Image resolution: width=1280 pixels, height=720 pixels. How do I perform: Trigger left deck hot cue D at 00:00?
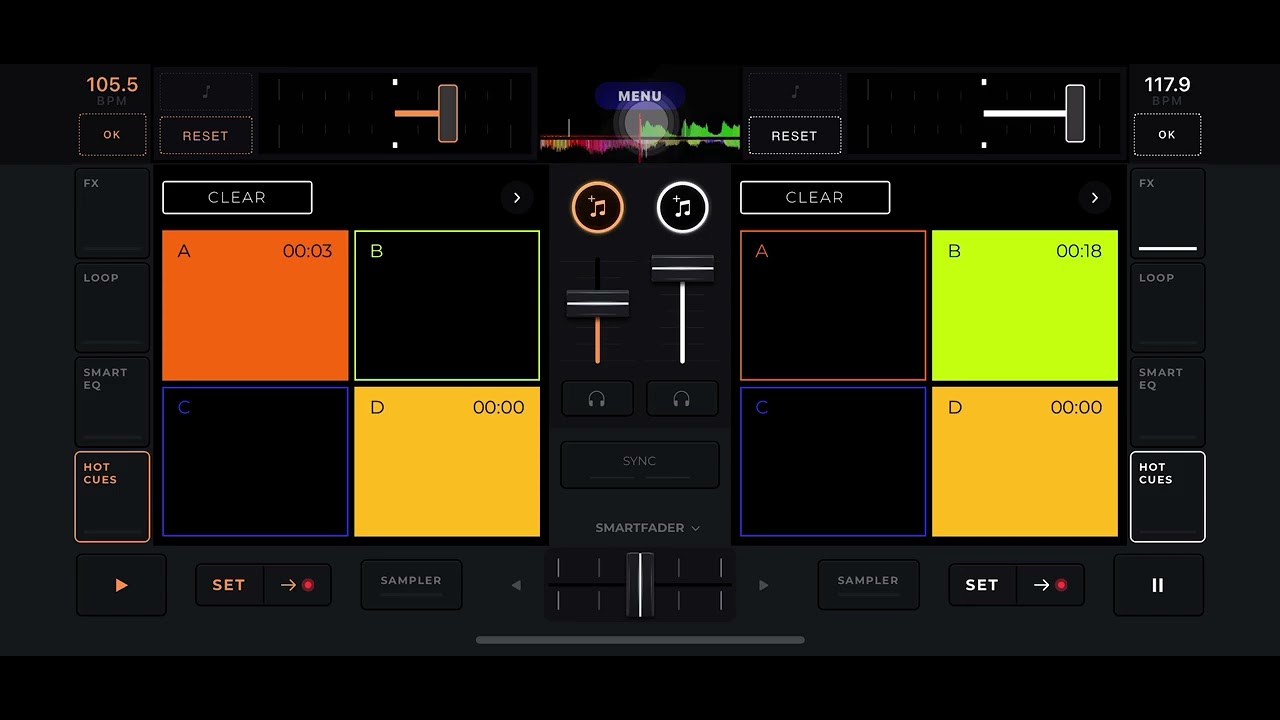pos(447,462)
